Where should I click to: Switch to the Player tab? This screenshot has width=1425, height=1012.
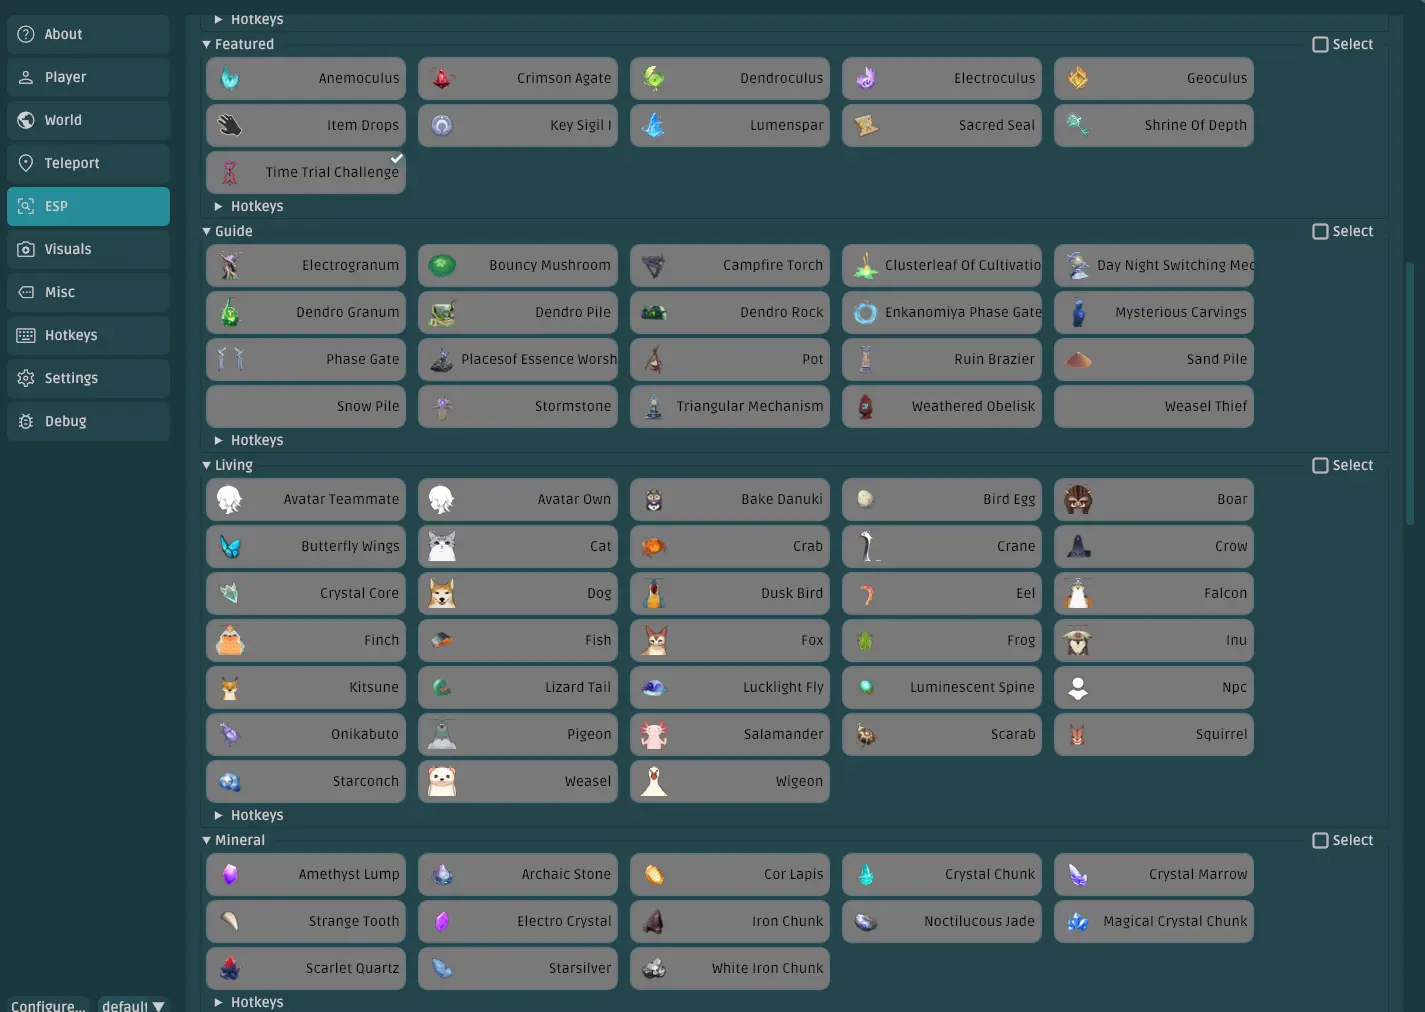(88, 77)
